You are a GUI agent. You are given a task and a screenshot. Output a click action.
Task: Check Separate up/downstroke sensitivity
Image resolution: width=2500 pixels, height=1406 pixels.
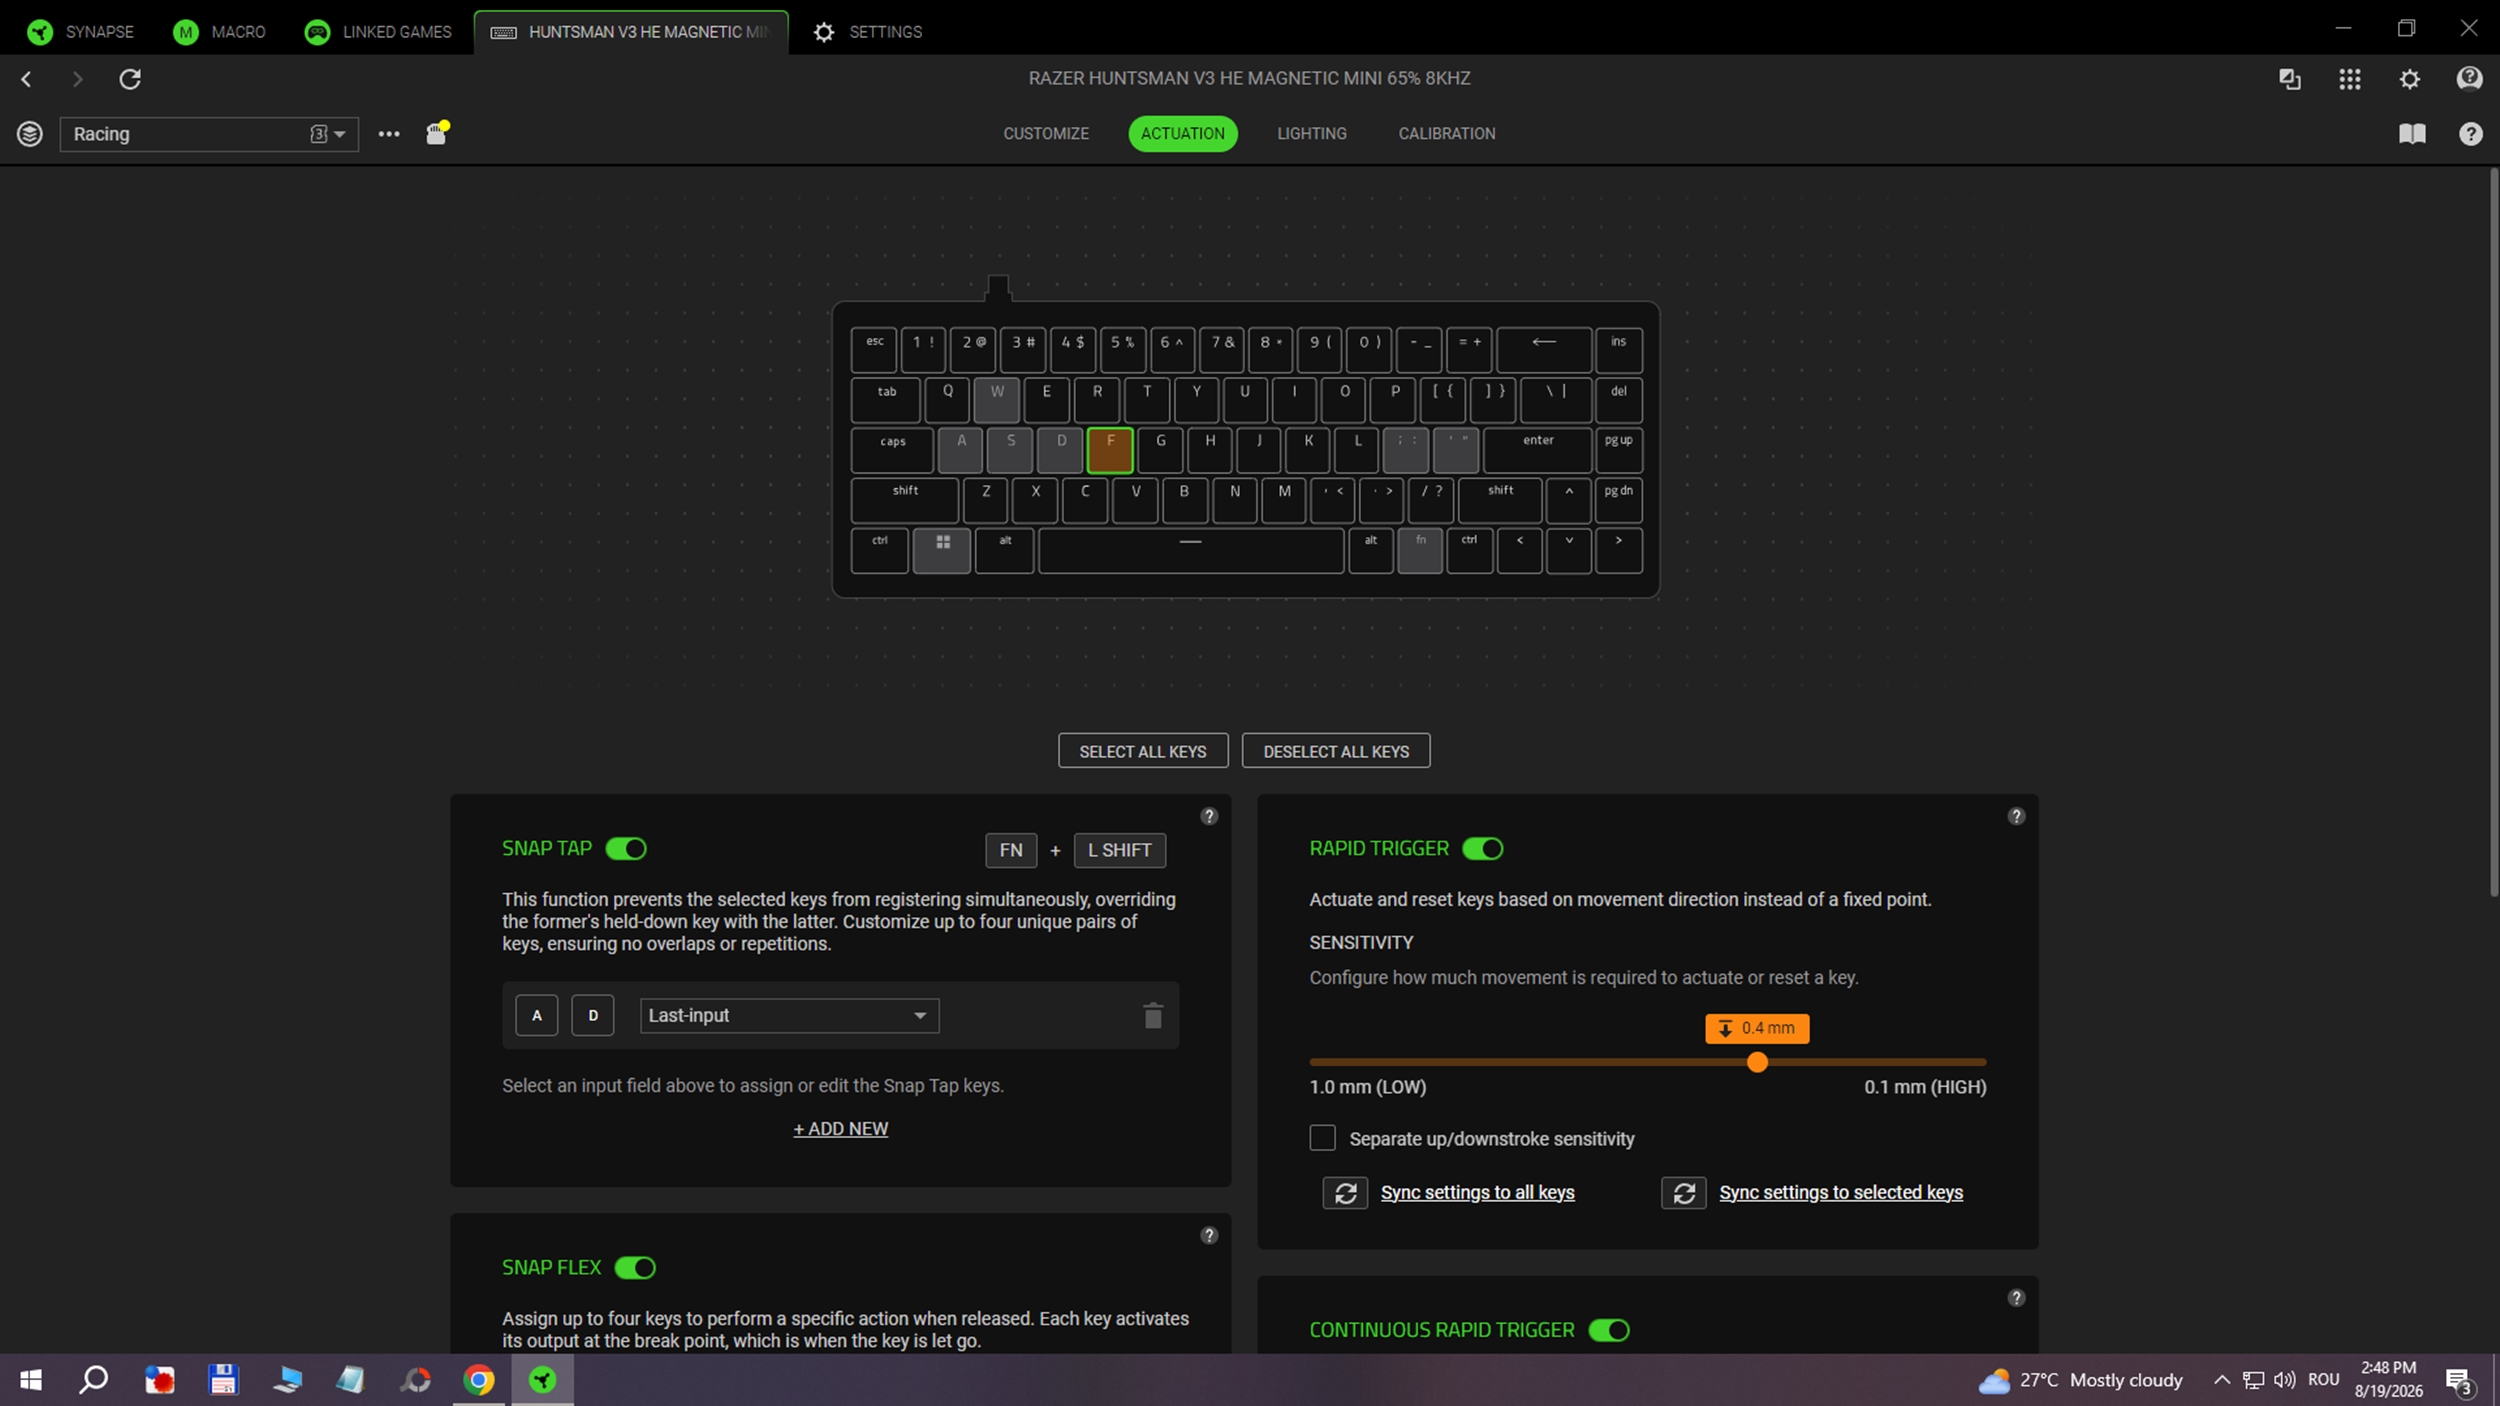tap(1322, 1138)
